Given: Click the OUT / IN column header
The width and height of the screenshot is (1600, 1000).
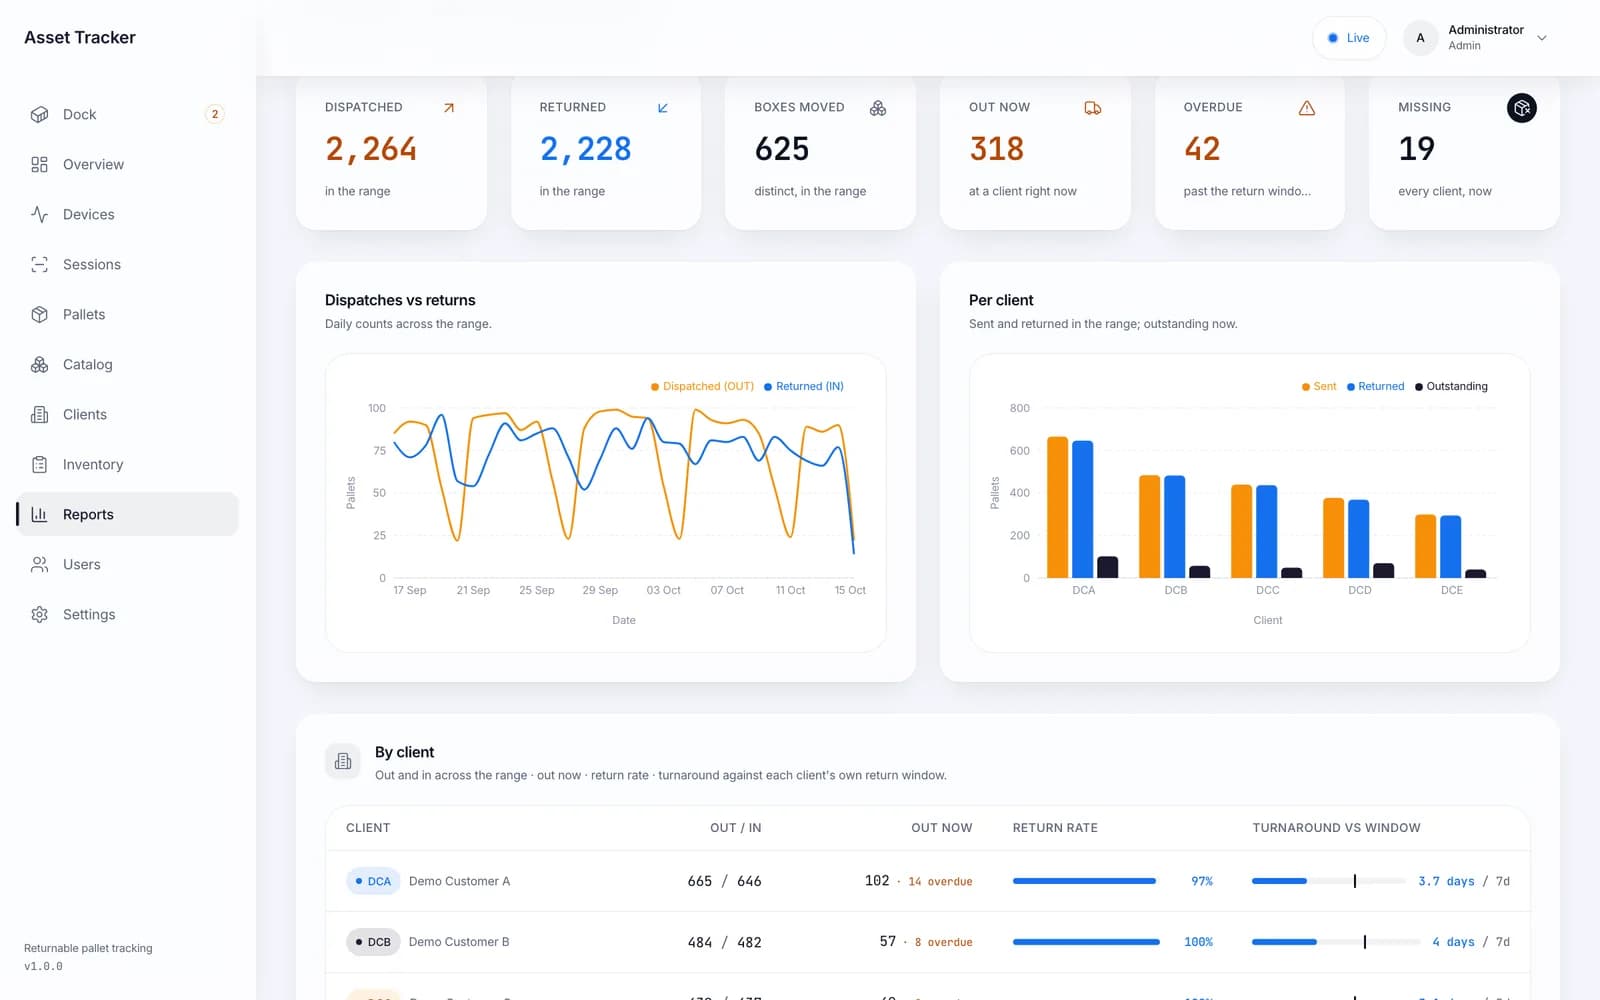Looking at the screenshot, I should coord(736,828).
